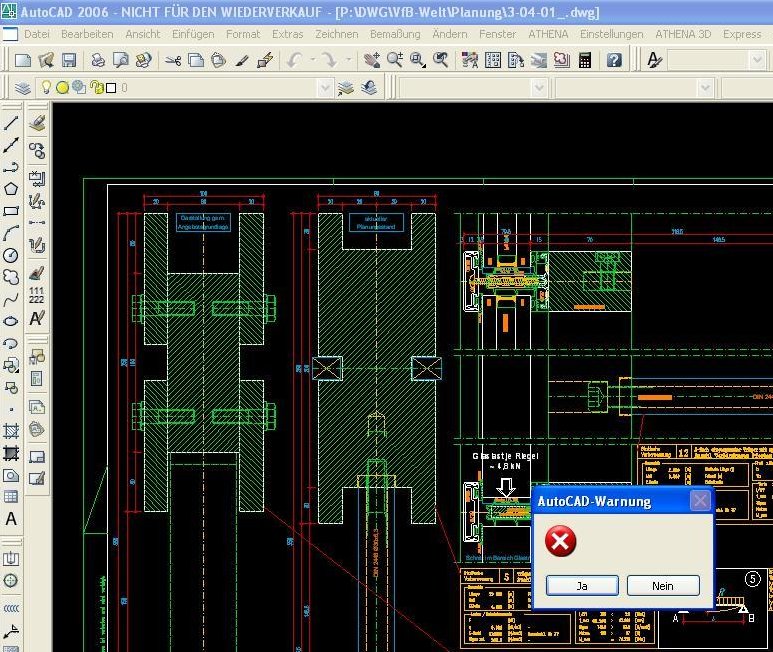Open the Layer Properties Manager

pyautogui.click(x=23, y=88)
